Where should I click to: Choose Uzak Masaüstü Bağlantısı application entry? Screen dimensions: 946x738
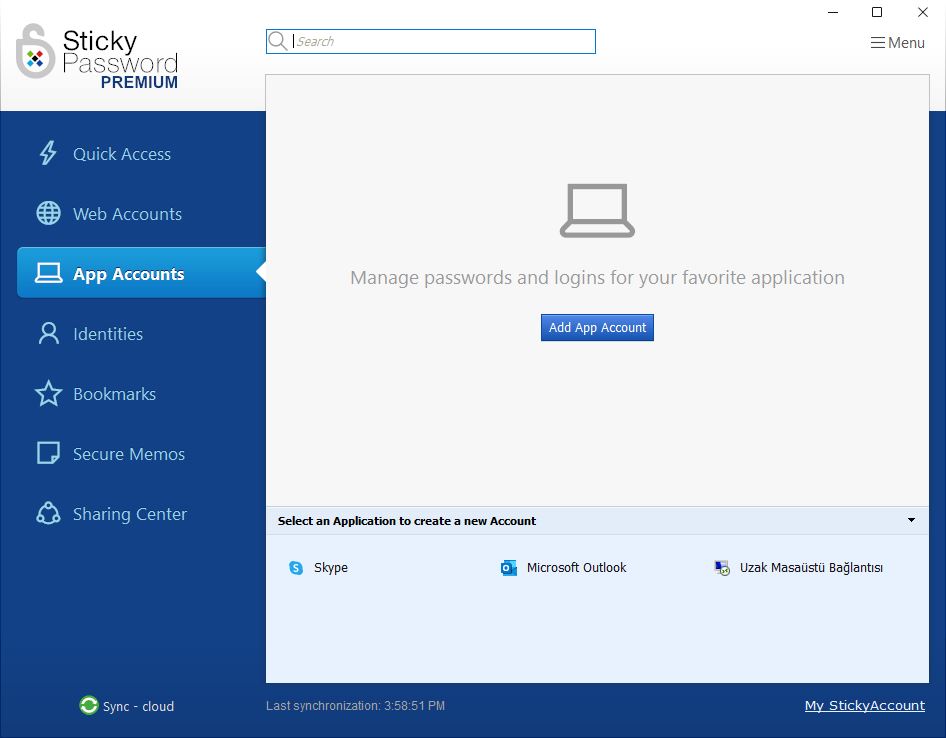coord(811,568)
